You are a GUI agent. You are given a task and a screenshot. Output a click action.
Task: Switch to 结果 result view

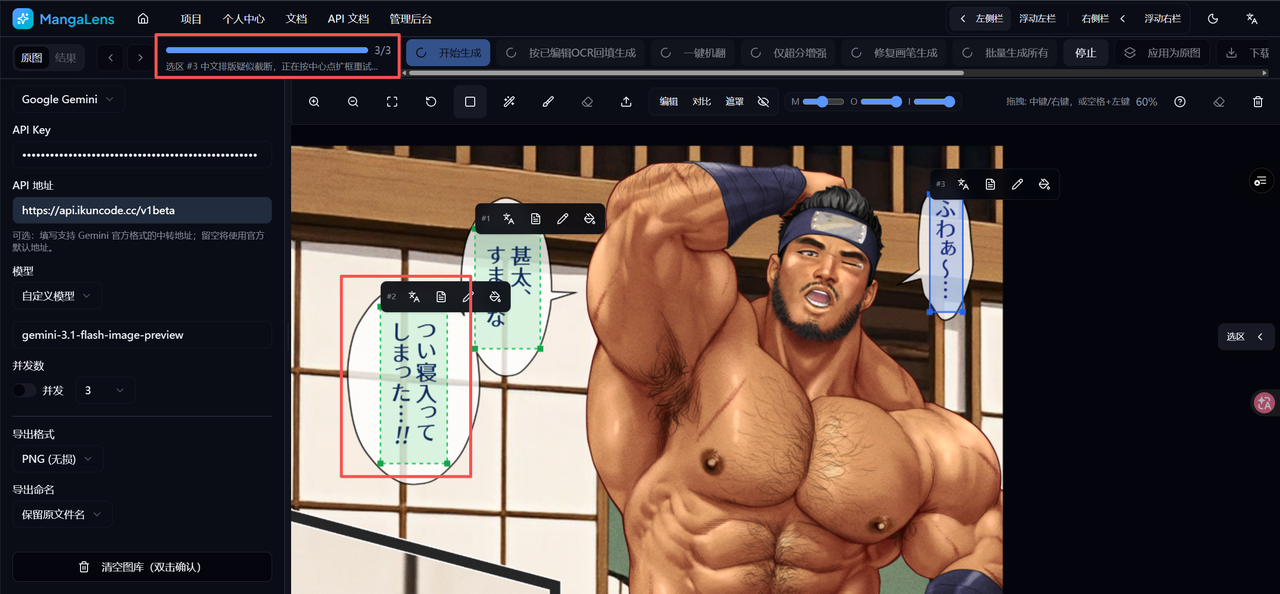pyautogui.click(x=65, y=58)
